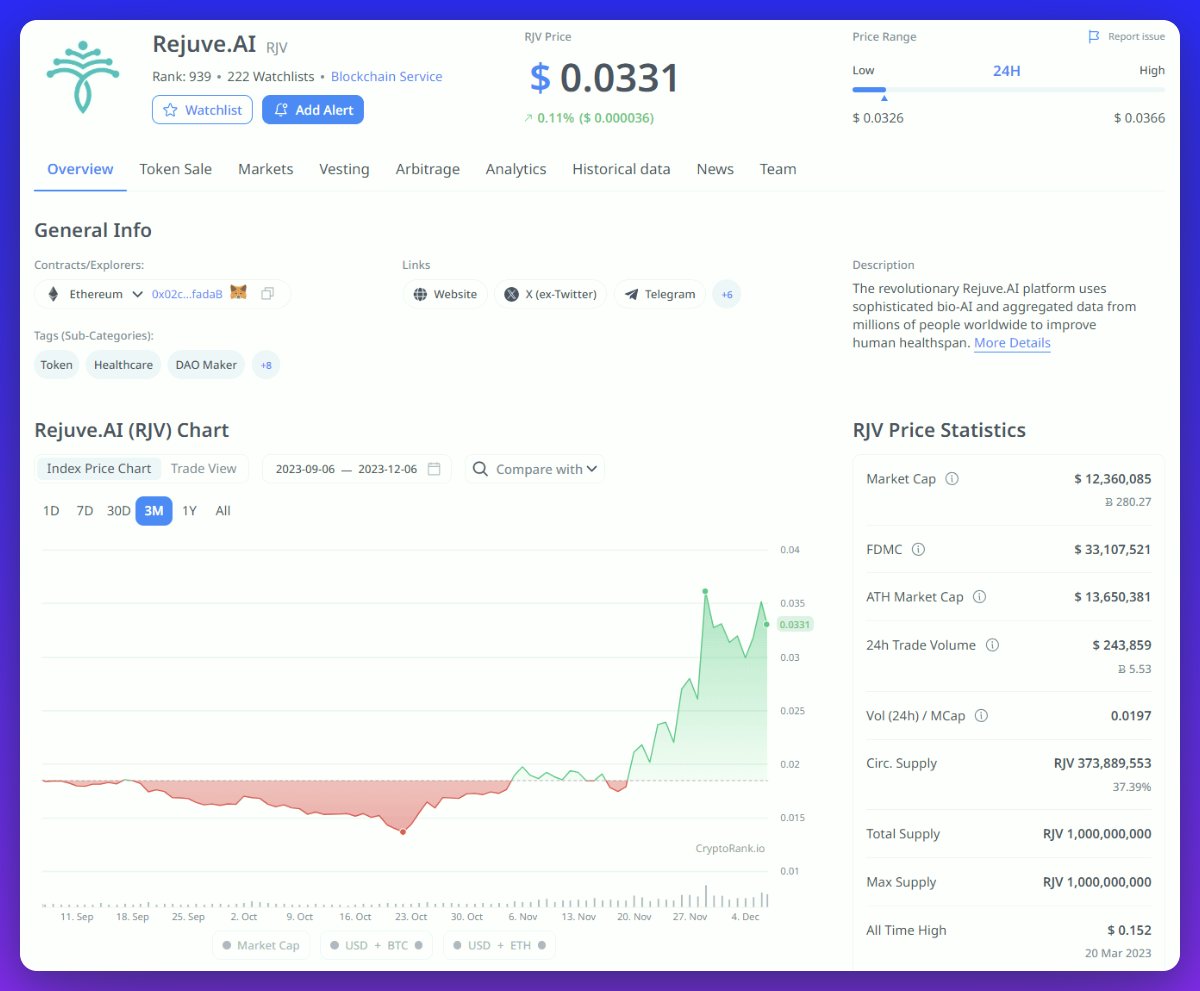Screen dimensions: 1200x991
Task: Click the Ethereum diamond icon
Action: point(54,294)
